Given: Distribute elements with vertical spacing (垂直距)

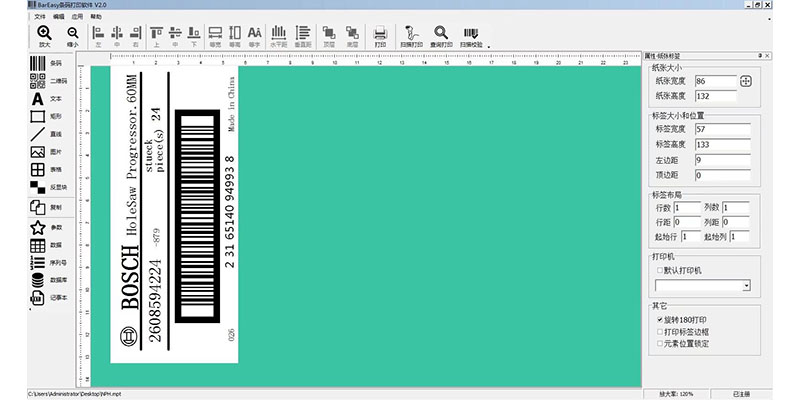Looking at the screenshot, I should 303,33.
